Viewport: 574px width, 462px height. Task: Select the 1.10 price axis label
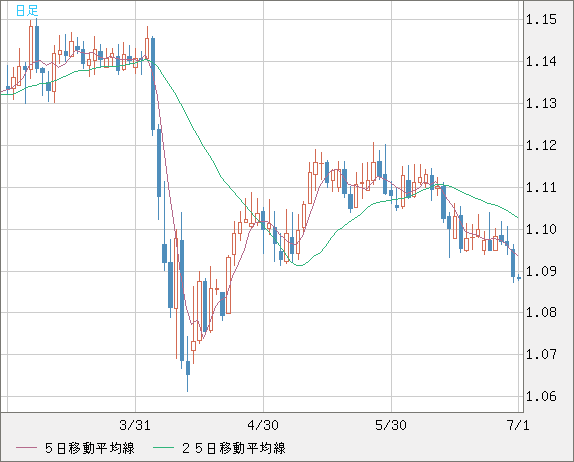click(541, 230)
